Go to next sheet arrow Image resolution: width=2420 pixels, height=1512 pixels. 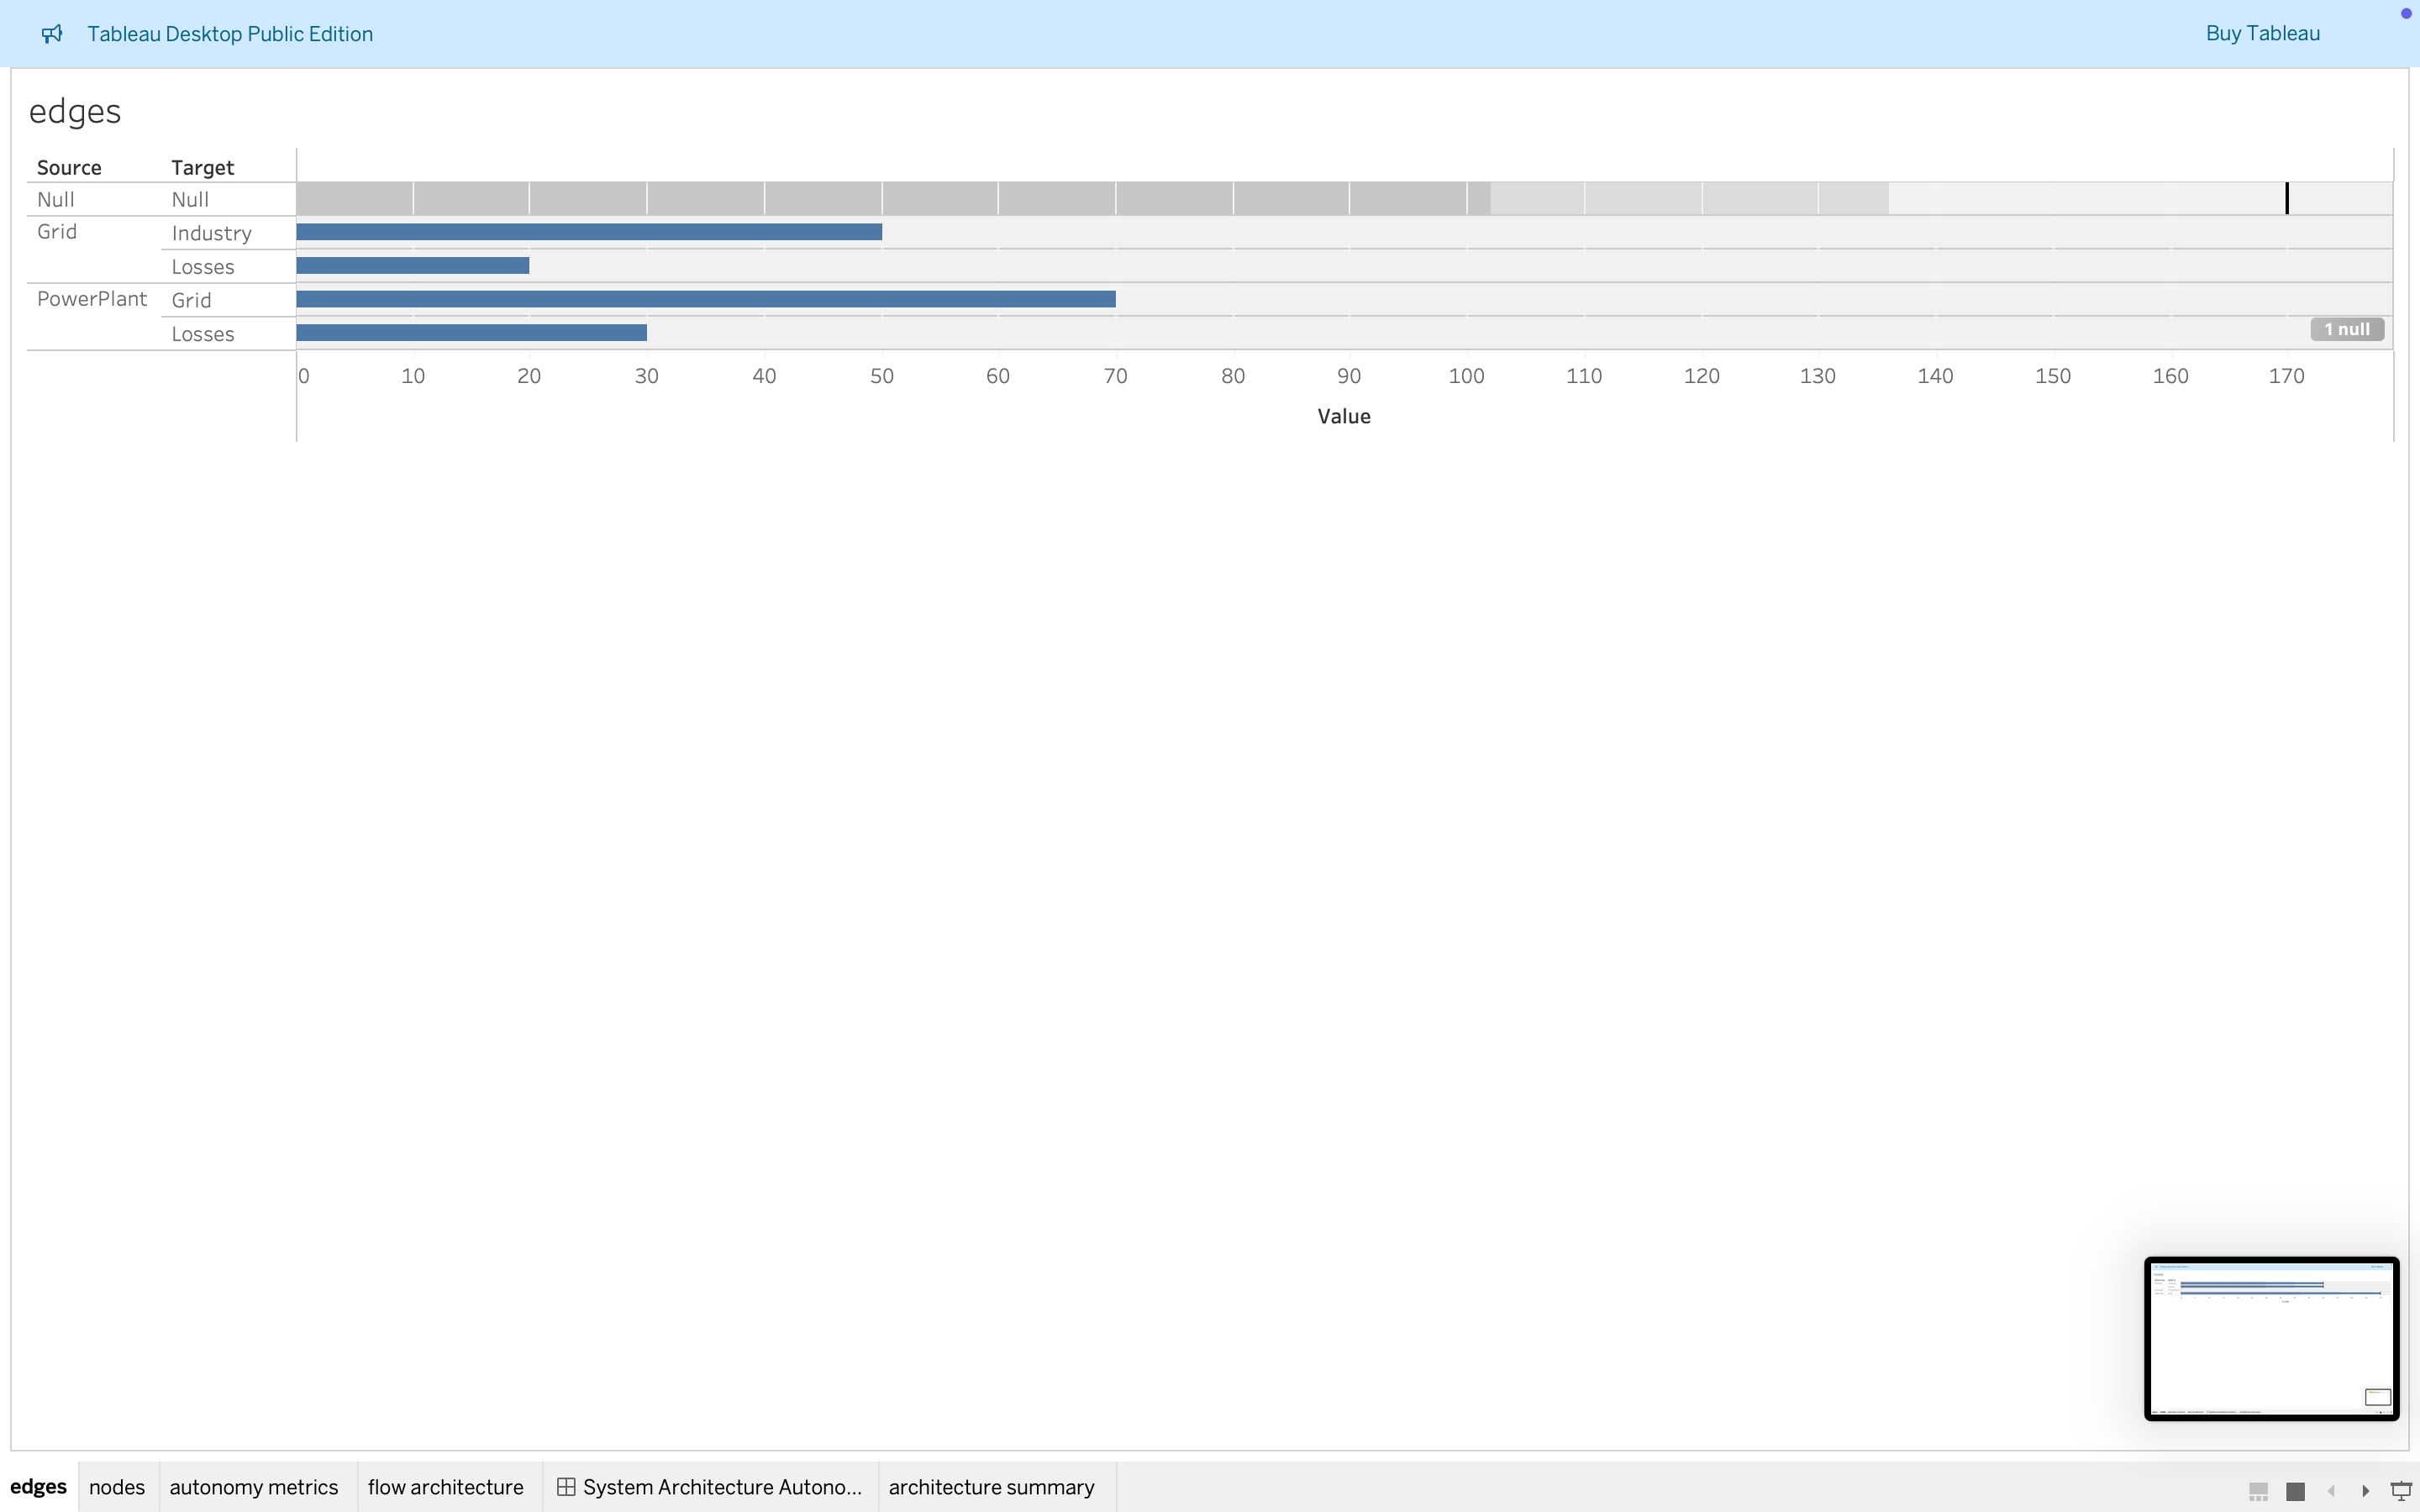2366,1491
